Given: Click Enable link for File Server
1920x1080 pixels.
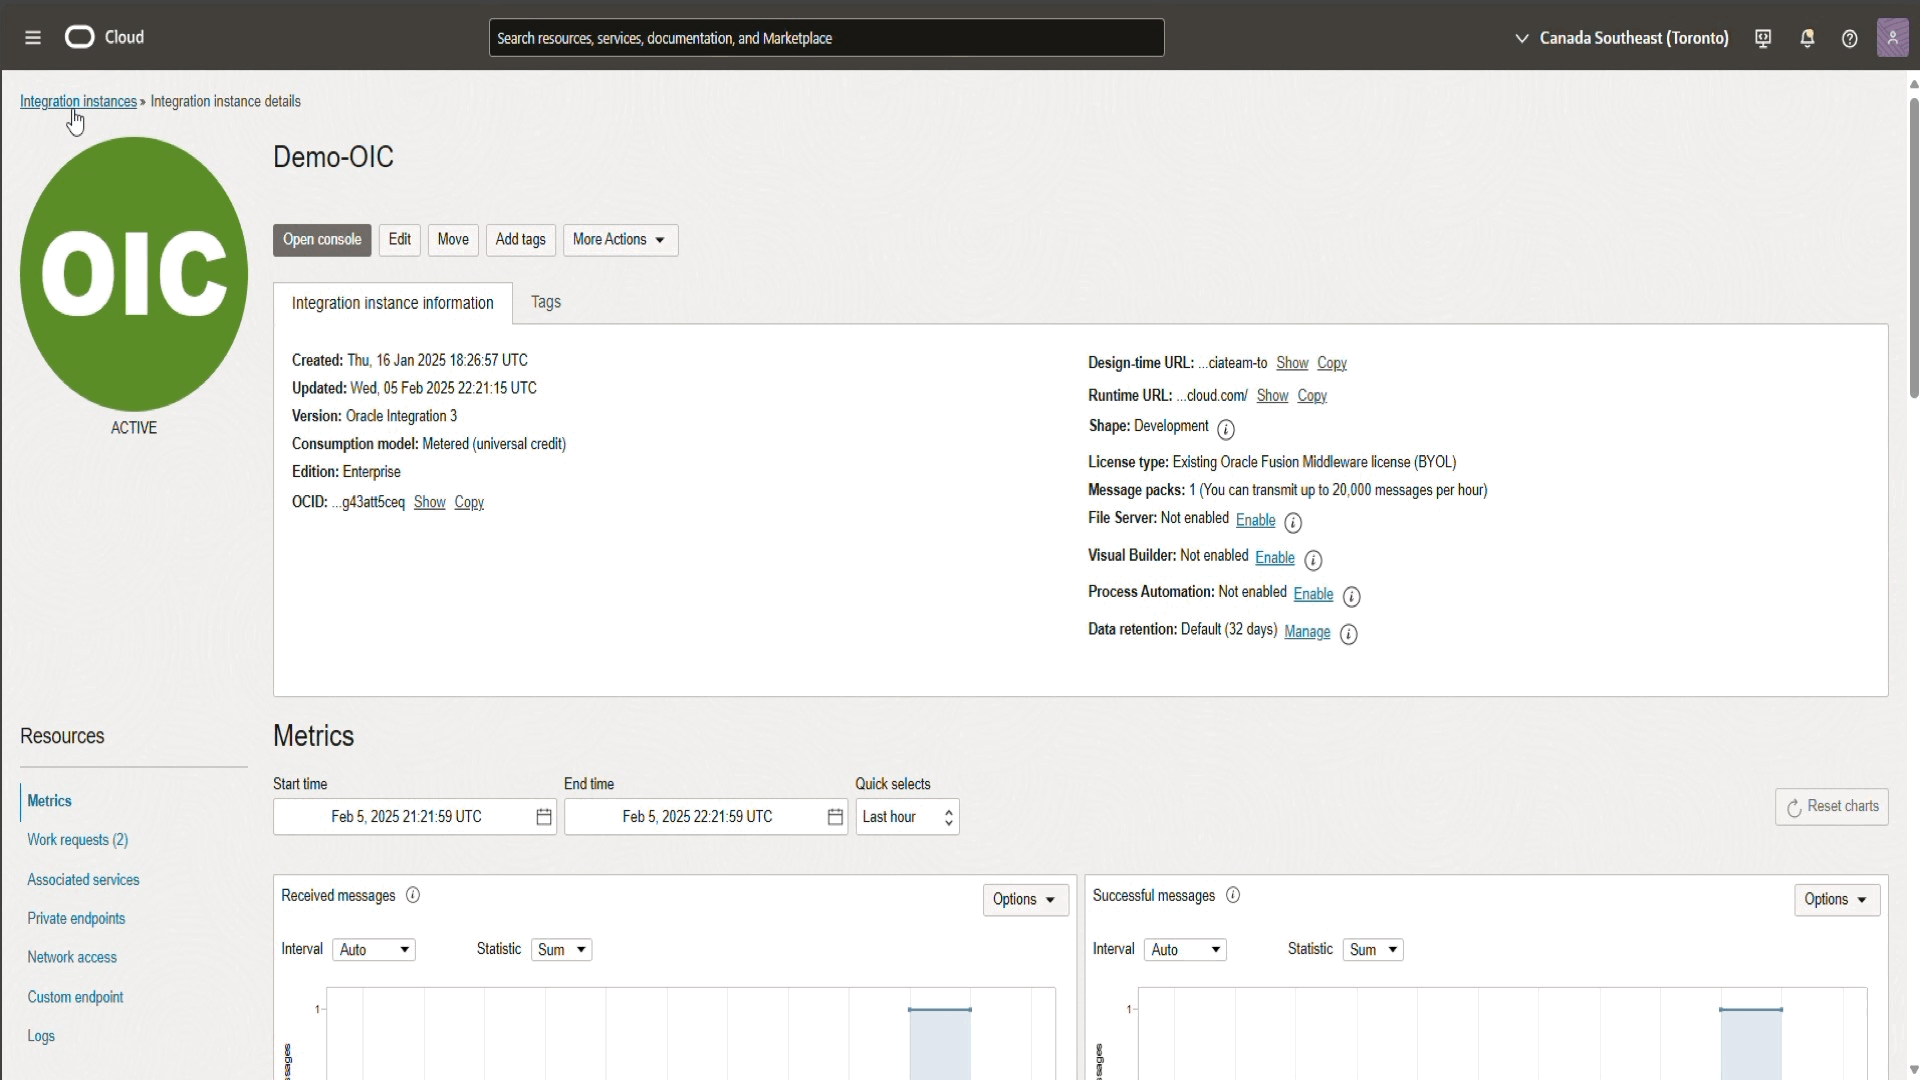Looking at the screenshot, I should point(1255,520).
